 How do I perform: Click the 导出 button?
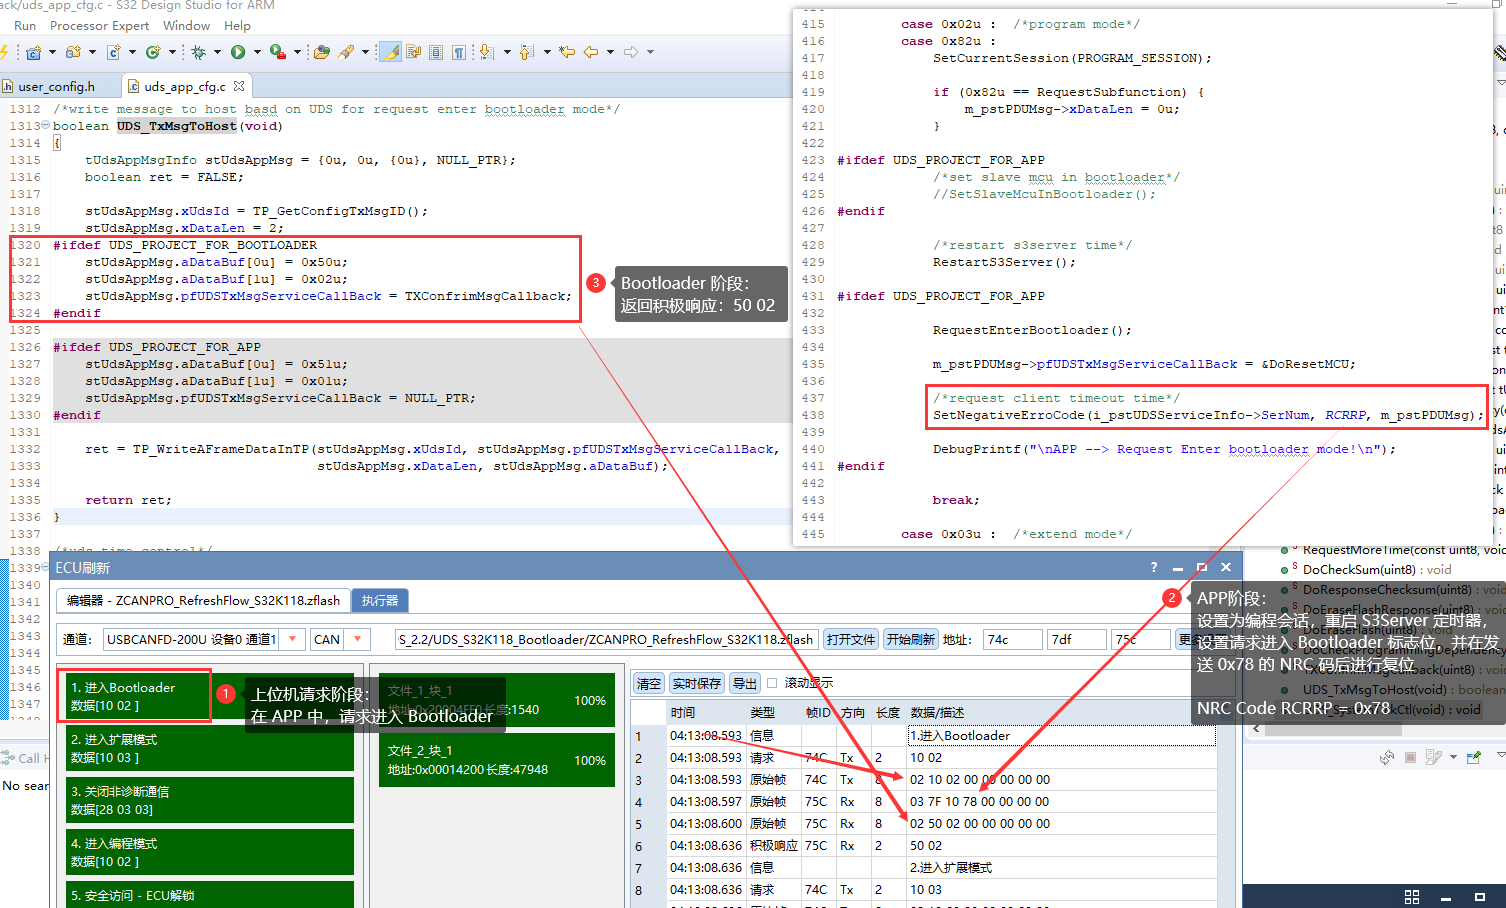[x=744, y=683]
